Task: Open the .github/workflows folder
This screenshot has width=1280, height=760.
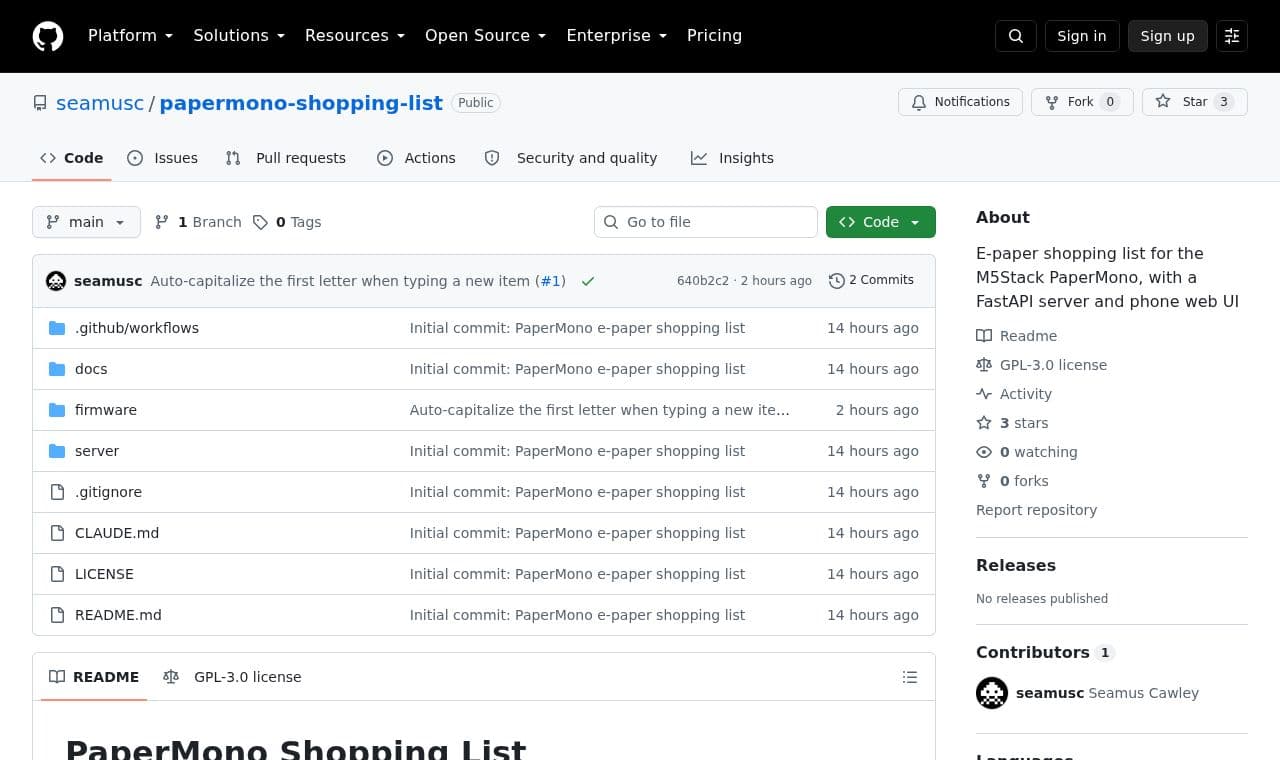Action: pos(137,328)
